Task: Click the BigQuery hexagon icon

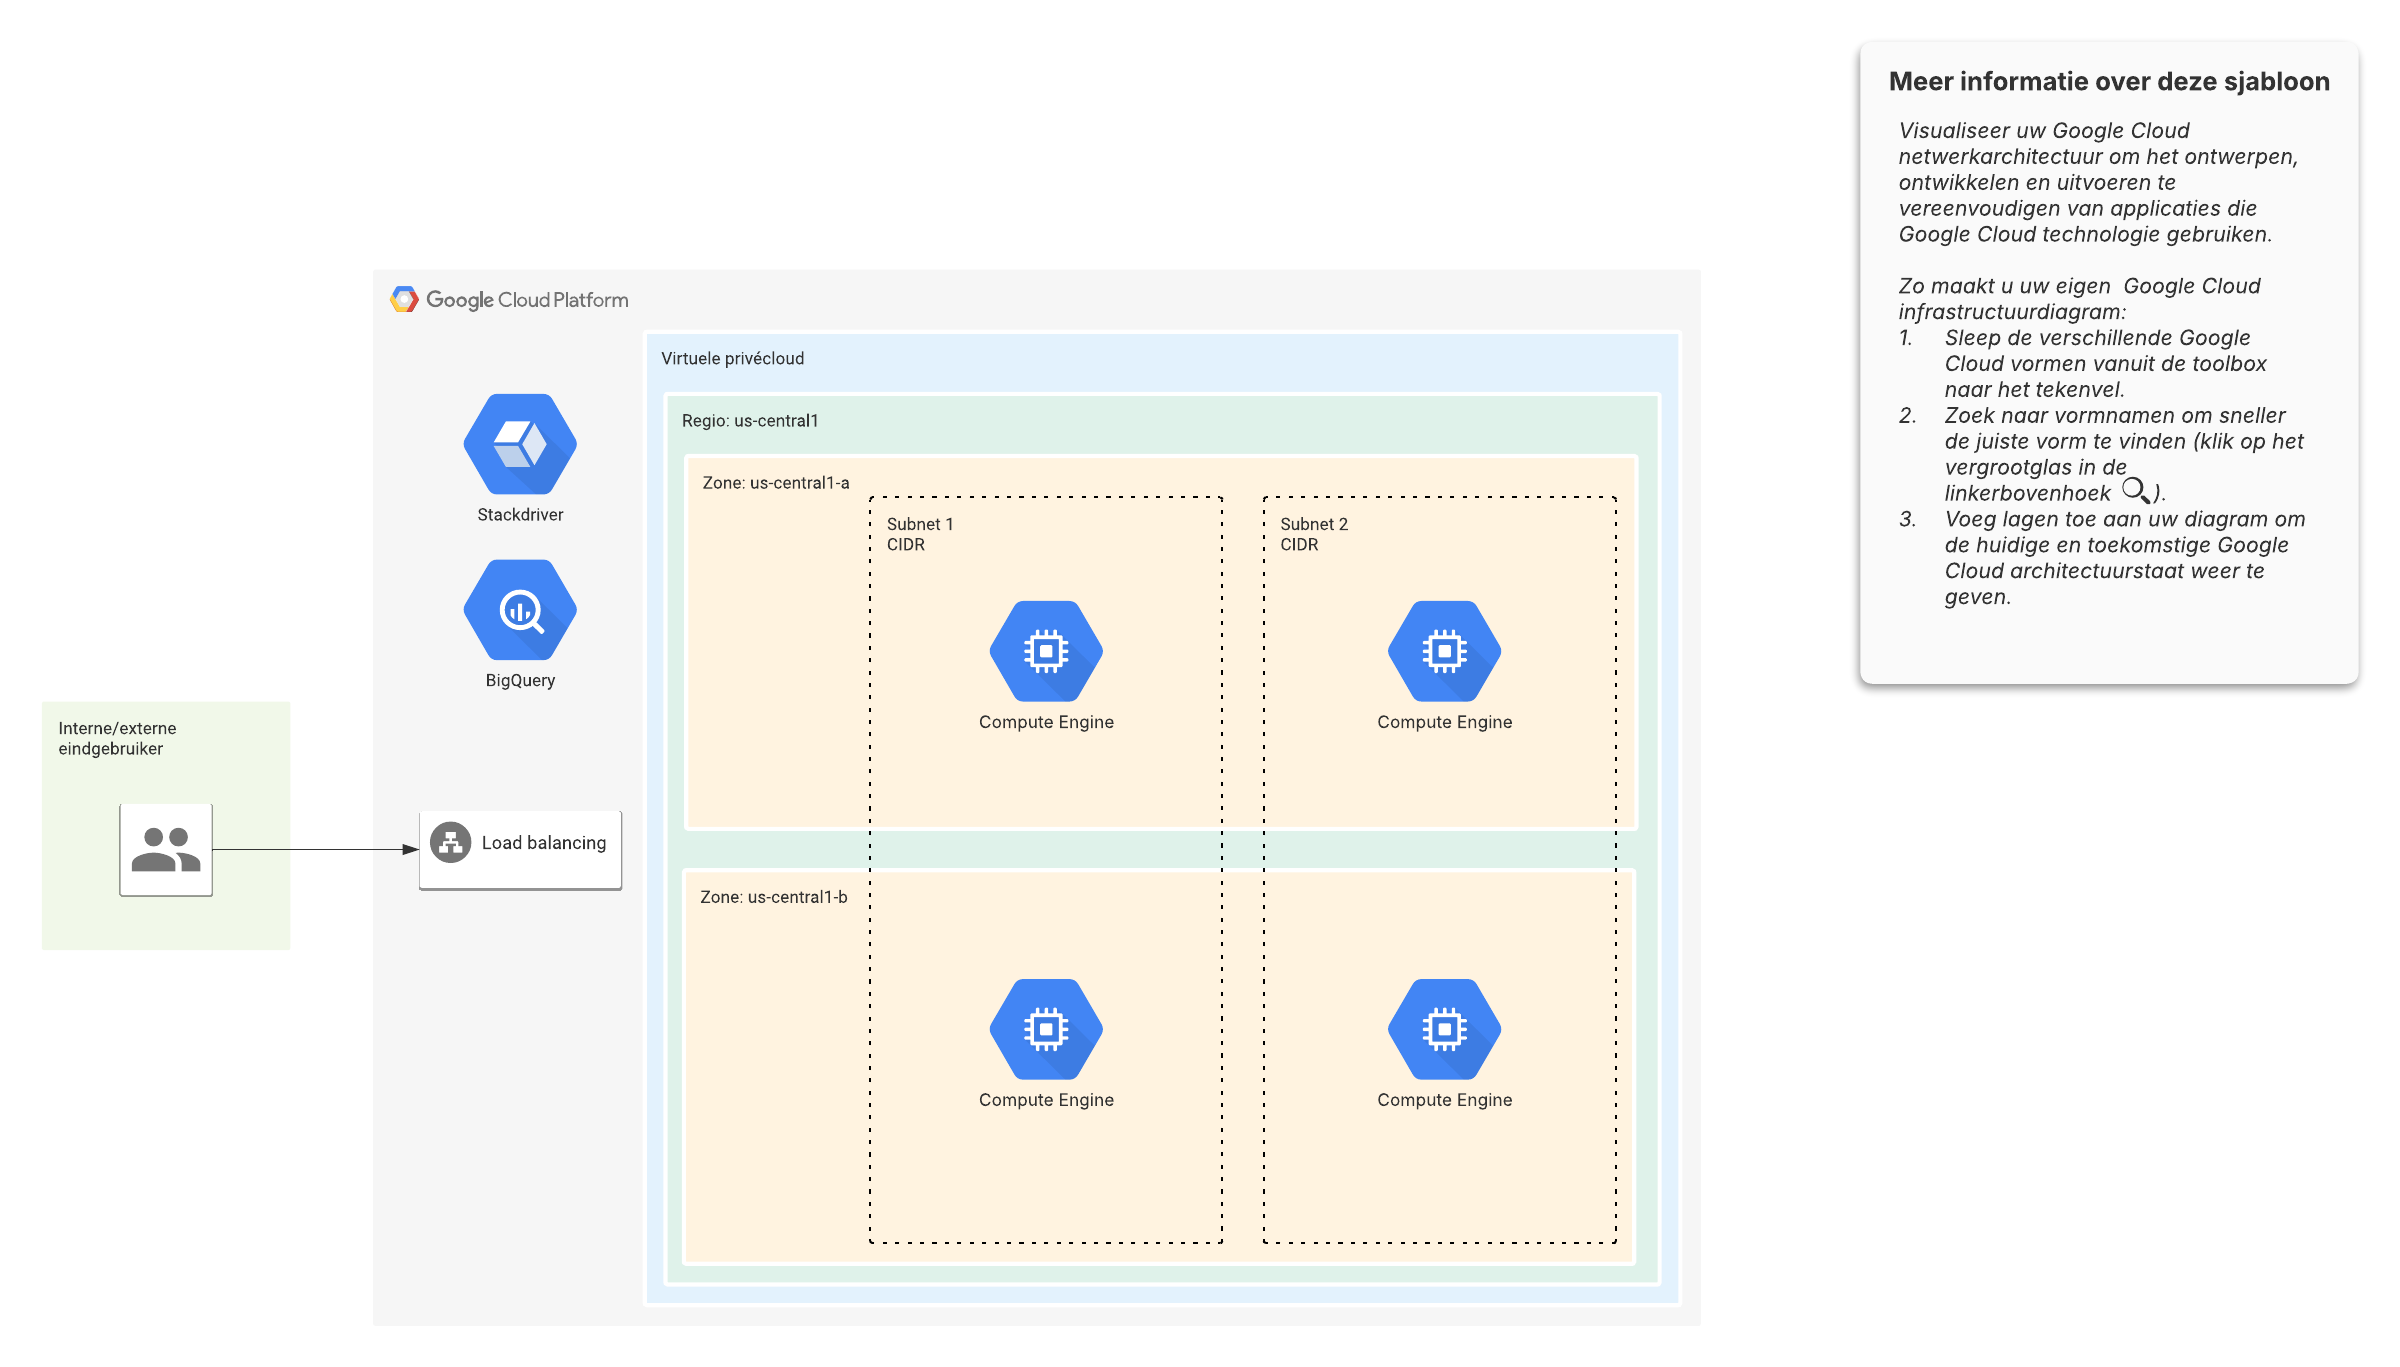Action: coord(520,610)
